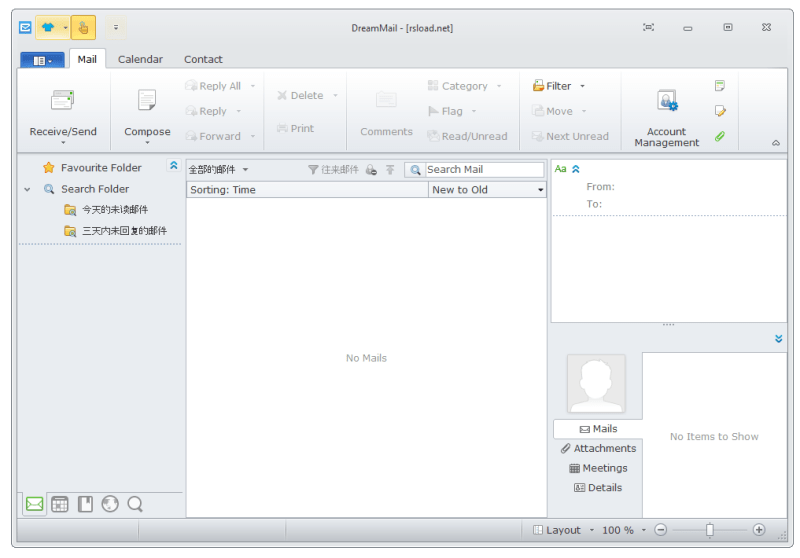Click the zoom slider handle in status bar
800x558 pixels.
710,530
